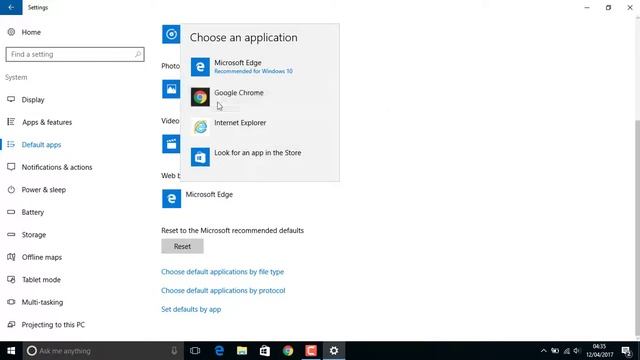Screen dimensions: 640x360
Task: Click the Home gear icon in sidebar
Action: pyautogui.click(x=11, y=32)
